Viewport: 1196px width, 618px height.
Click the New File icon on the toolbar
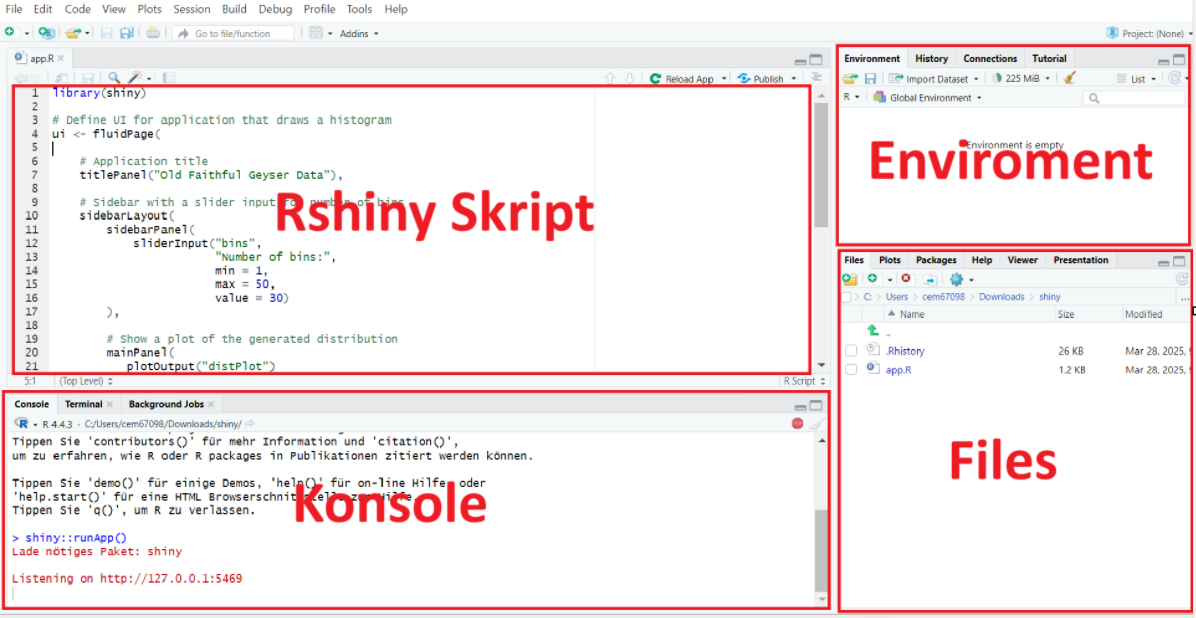10,33
